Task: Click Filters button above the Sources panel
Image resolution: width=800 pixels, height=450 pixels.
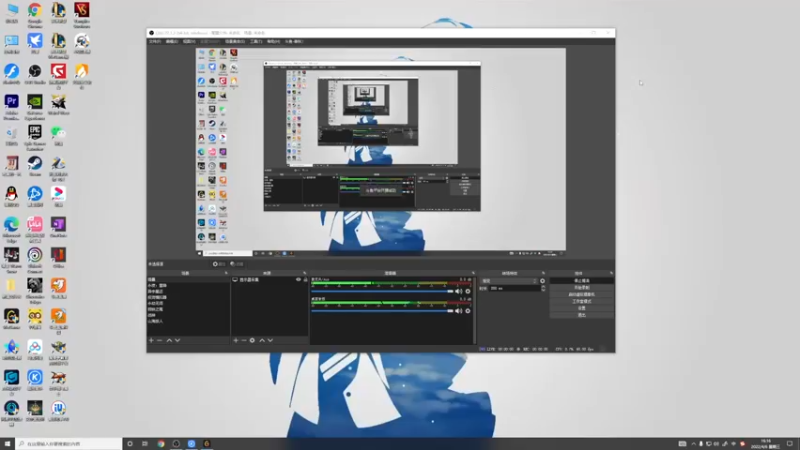Action: (x=237, y=264)
